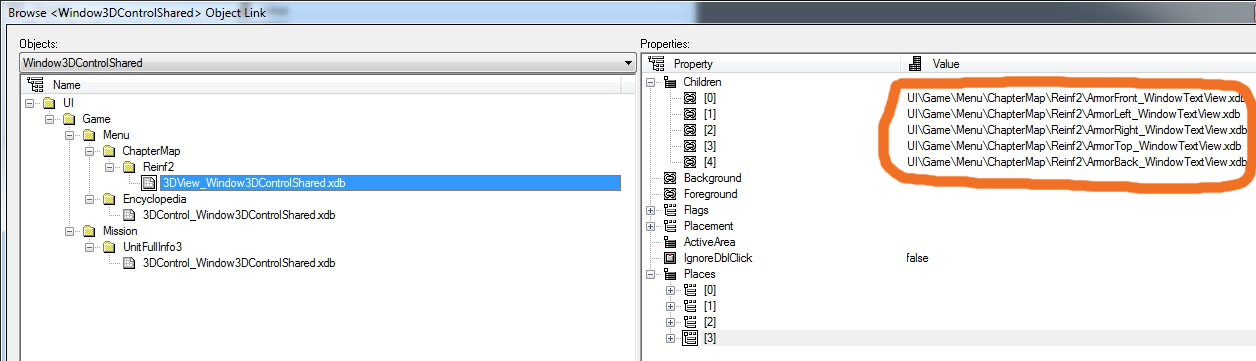The image size is (1256, 361).
Task: Click Encyclopedia's 3DControl file icon
Action: (x=129, y=215)
